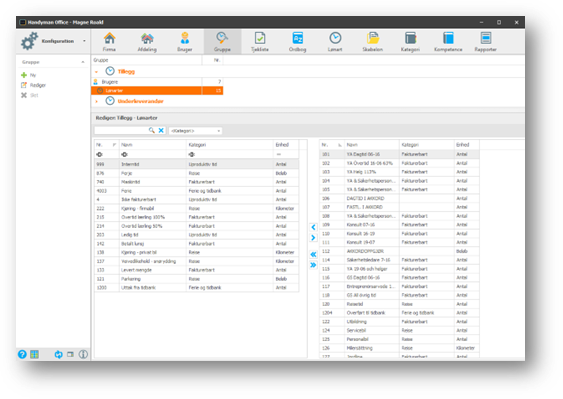Open filter for left Nr. column

99,154
